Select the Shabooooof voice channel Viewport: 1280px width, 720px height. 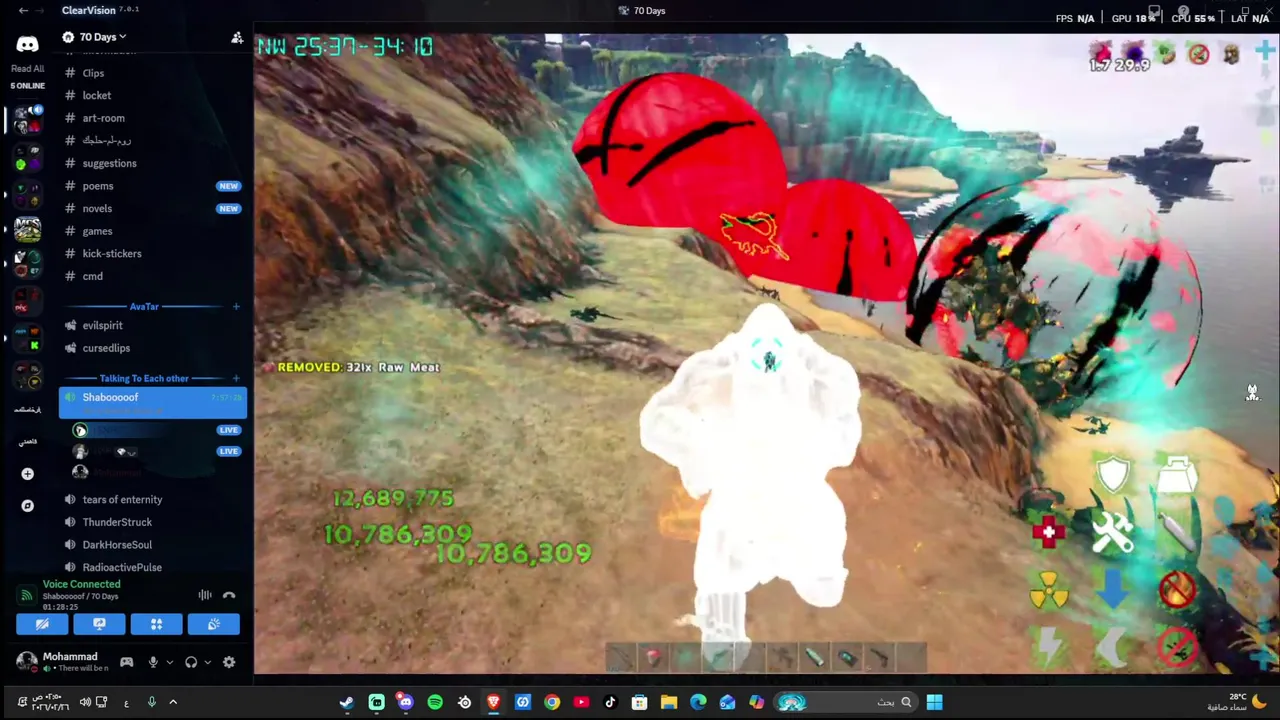[x=152, y=402]
